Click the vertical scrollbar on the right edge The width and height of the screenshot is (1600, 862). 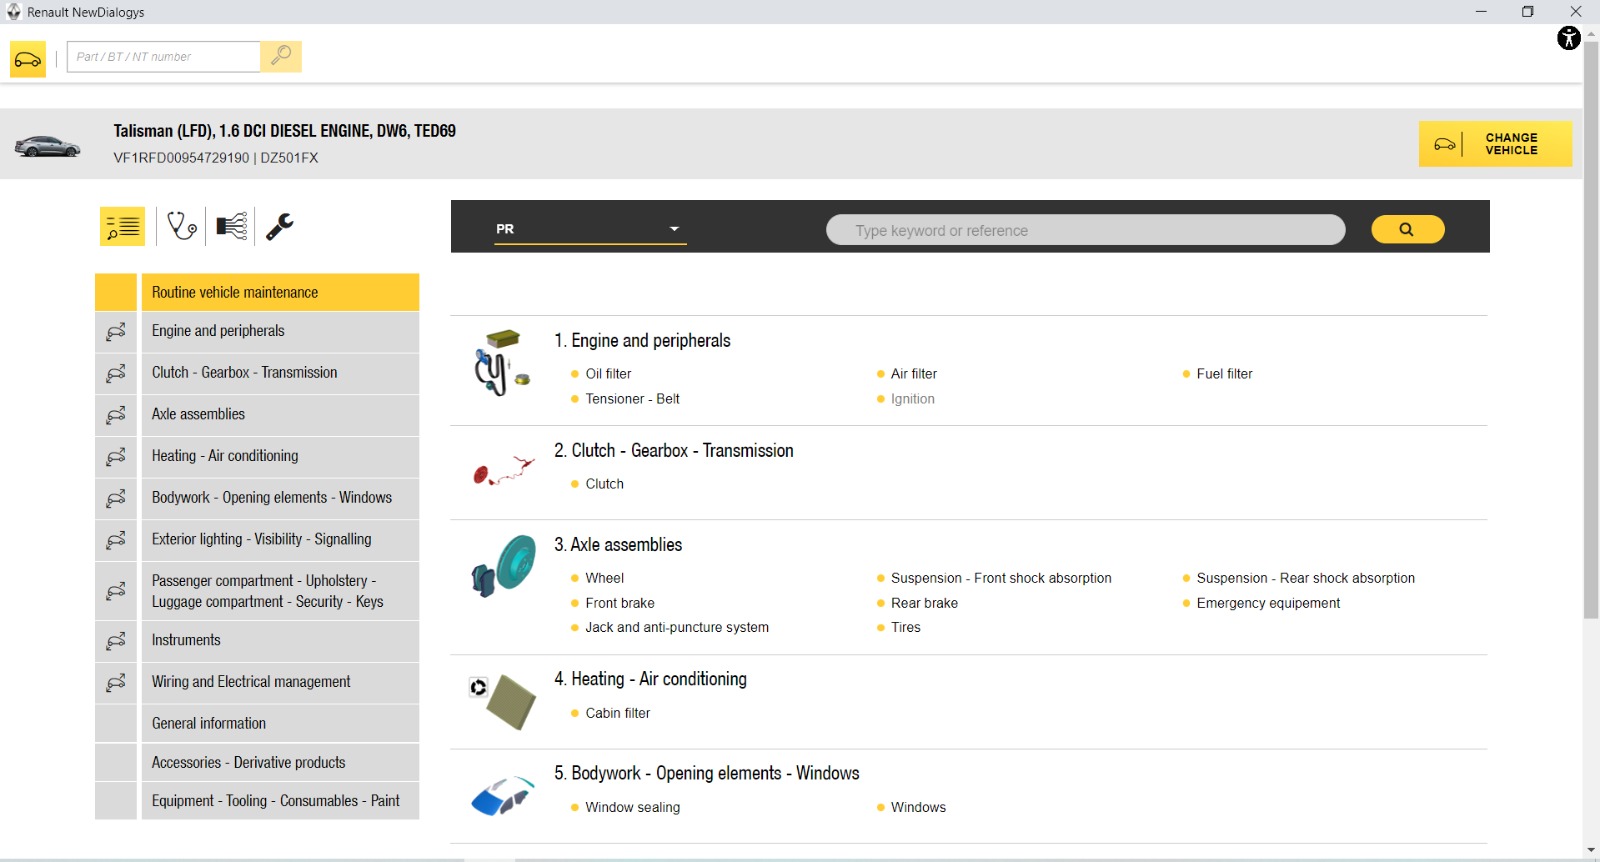[1591, 330]
